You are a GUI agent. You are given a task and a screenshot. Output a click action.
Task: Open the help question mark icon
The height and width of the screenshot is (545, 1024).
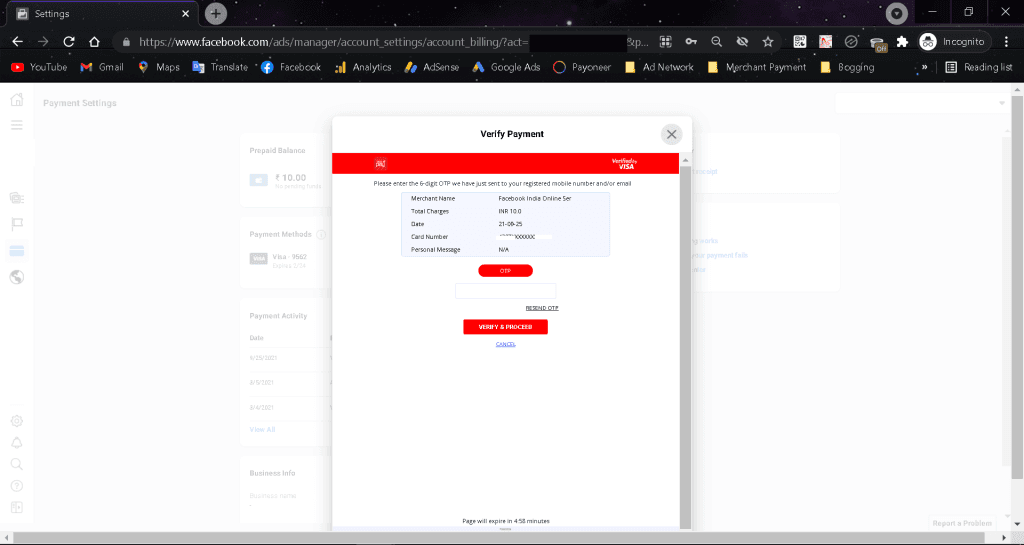coord(17,486)
